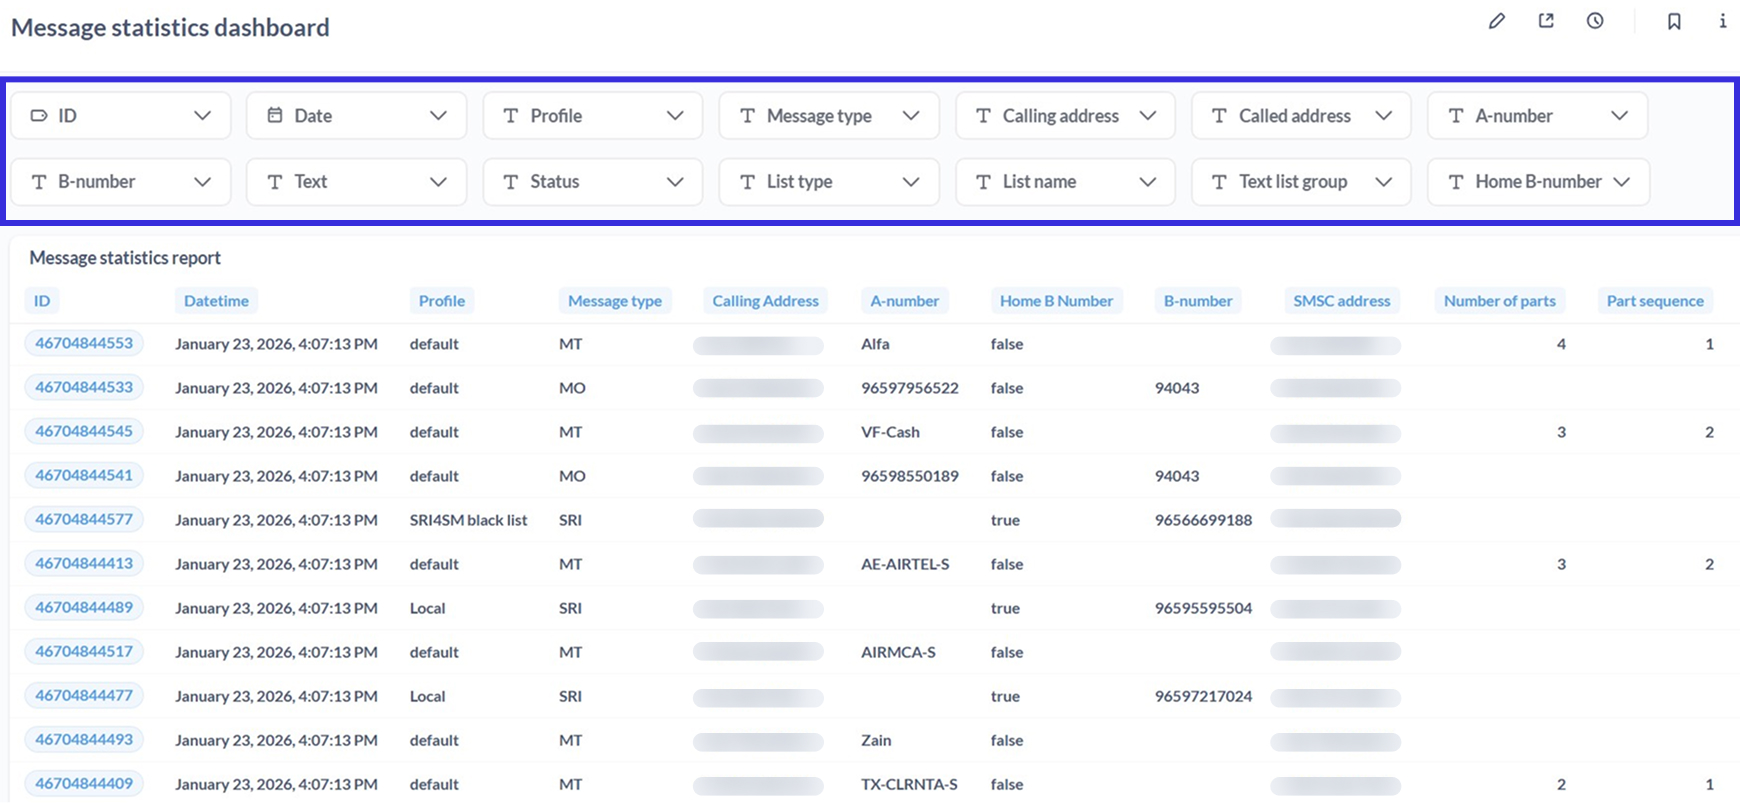Open message ID 46704844517
Image resolution: width=1740 pixels, height=803 pixels.
(x=84, y=651)
